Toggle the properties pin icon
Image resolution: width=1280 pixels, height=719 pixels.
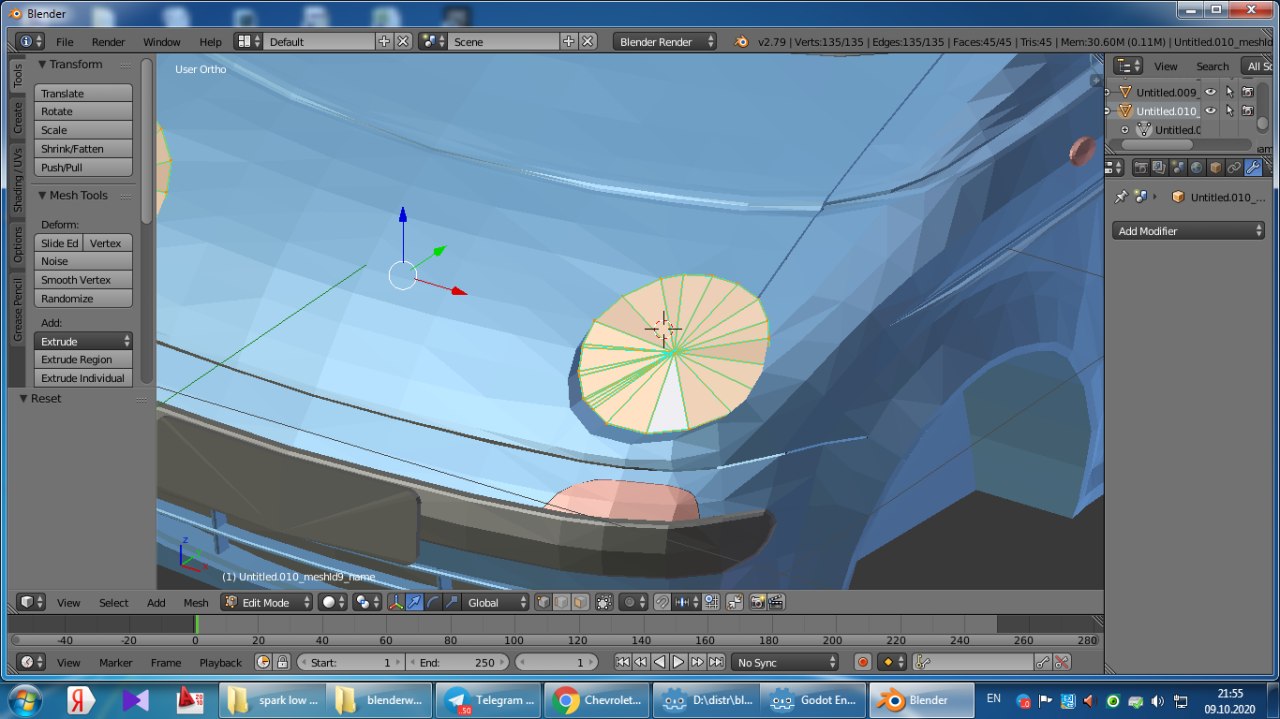coord(1121,197)
